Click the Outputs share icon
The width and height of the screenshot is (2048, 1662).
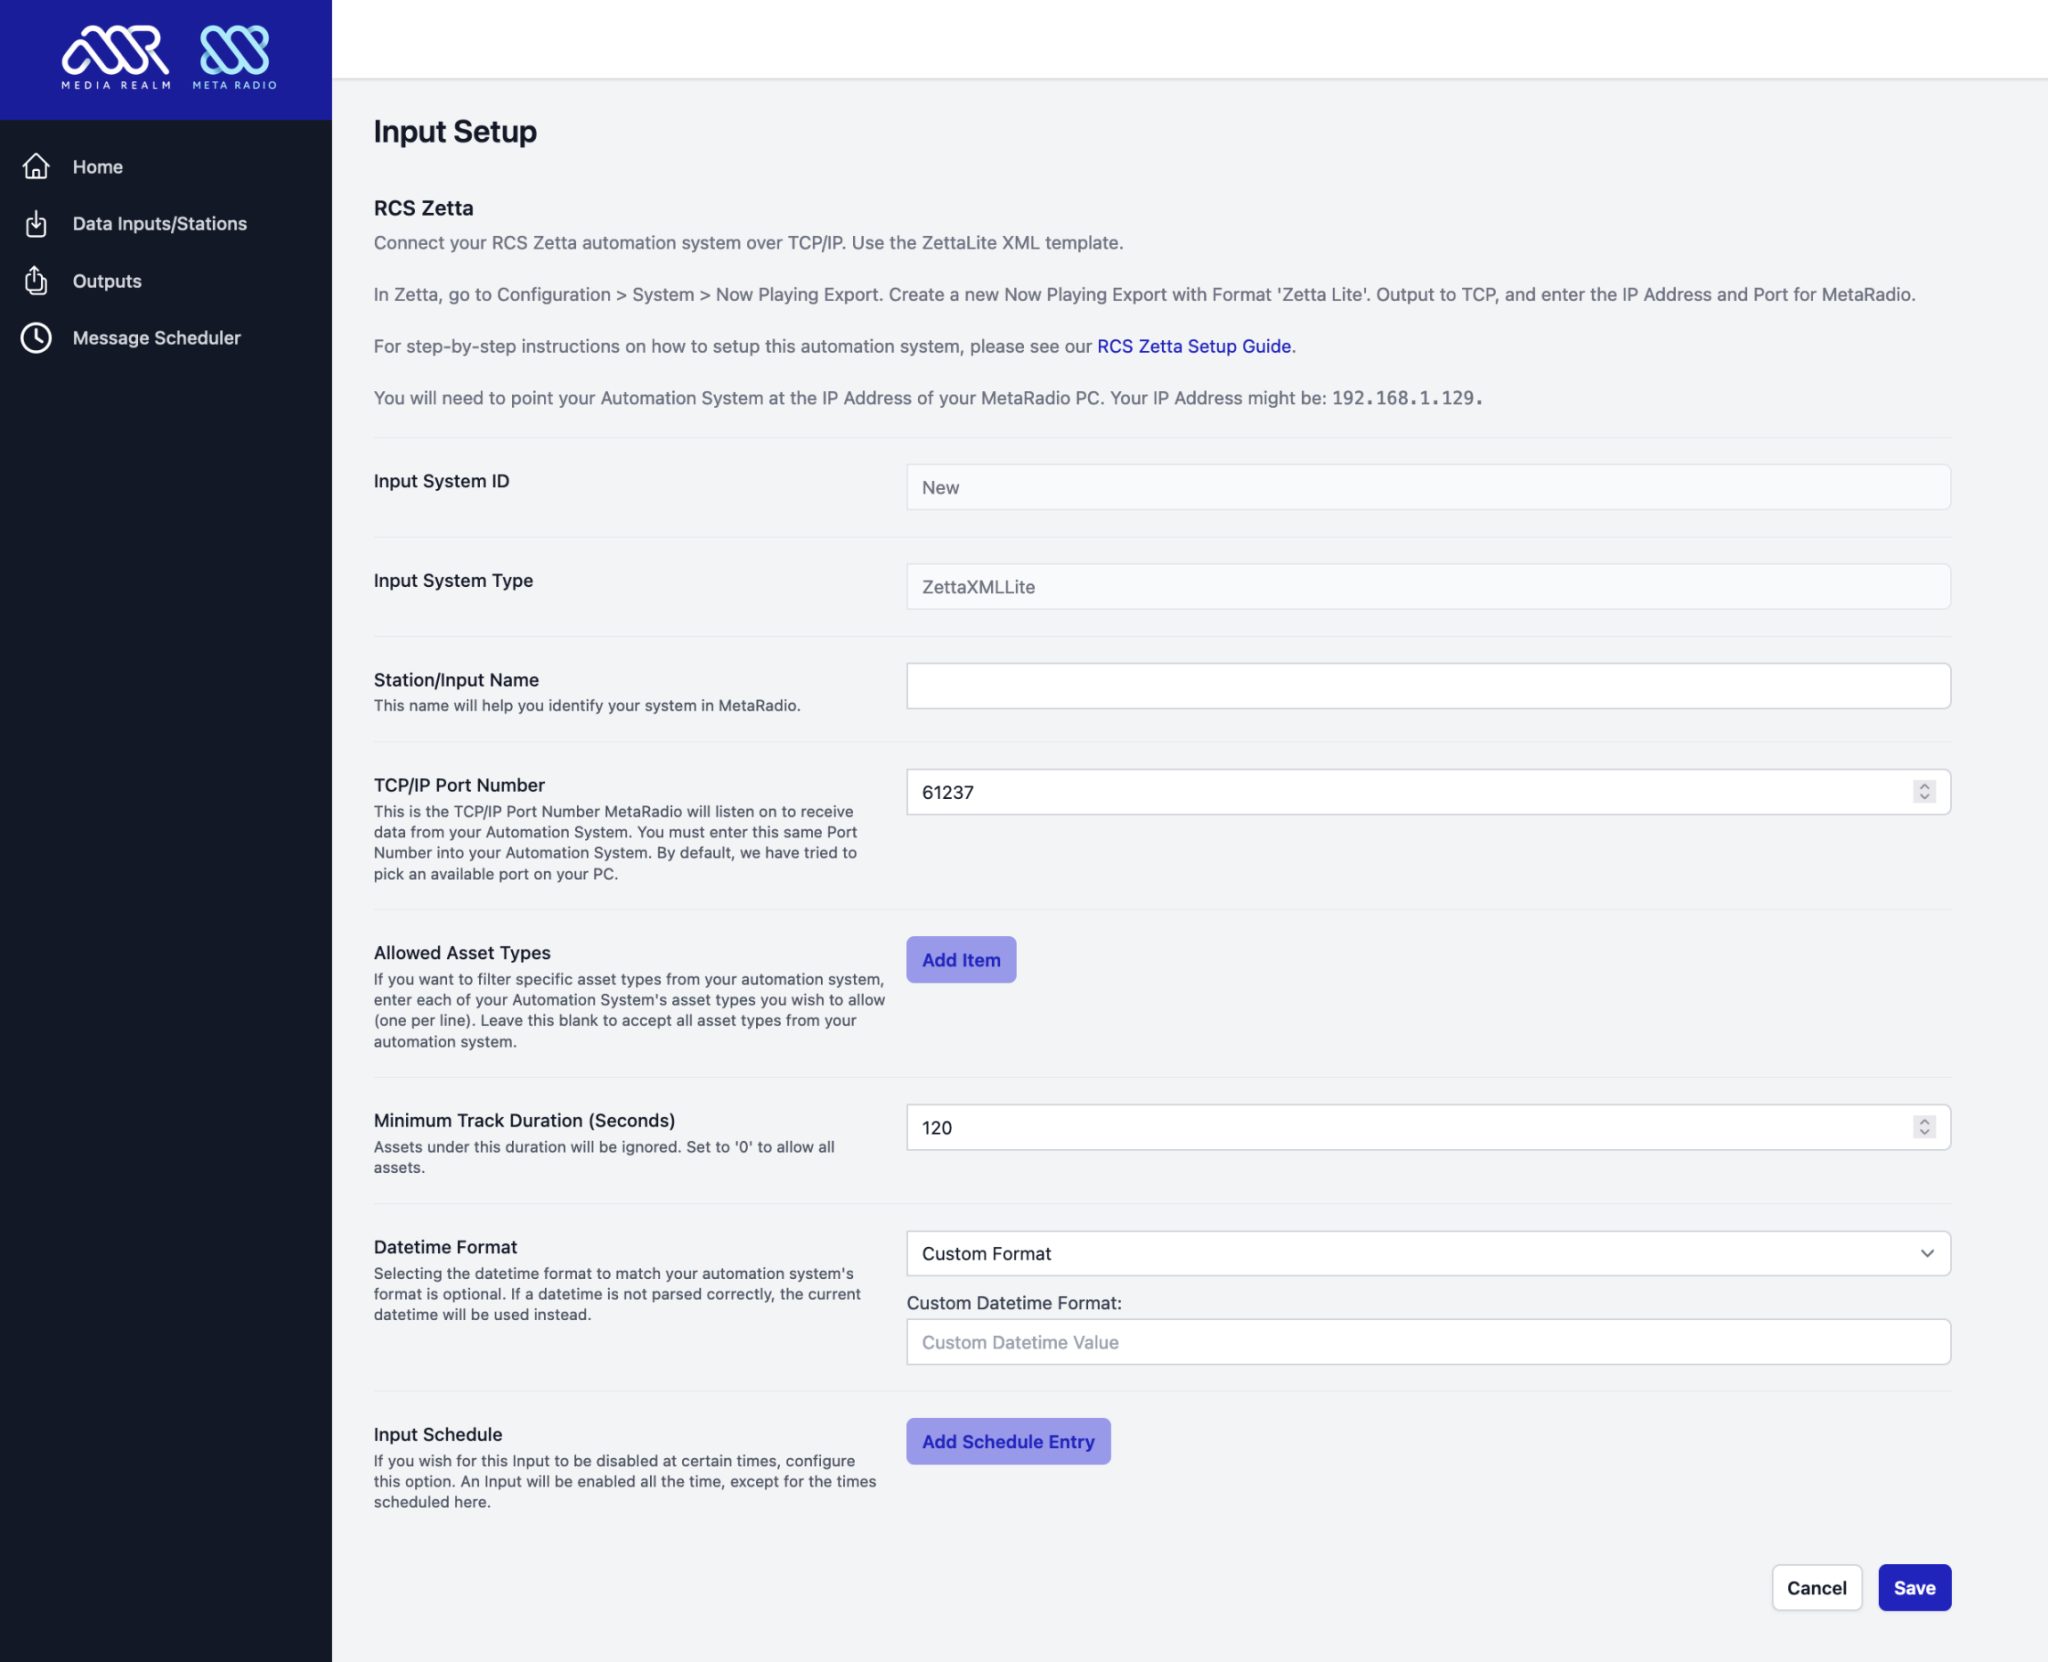36,281
